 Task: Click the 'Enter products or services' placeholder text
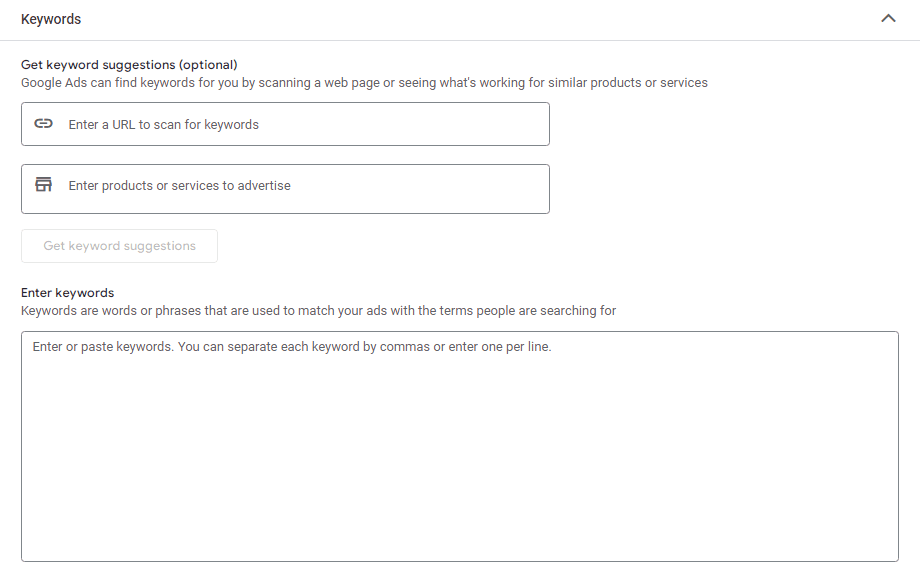point(180,185)
